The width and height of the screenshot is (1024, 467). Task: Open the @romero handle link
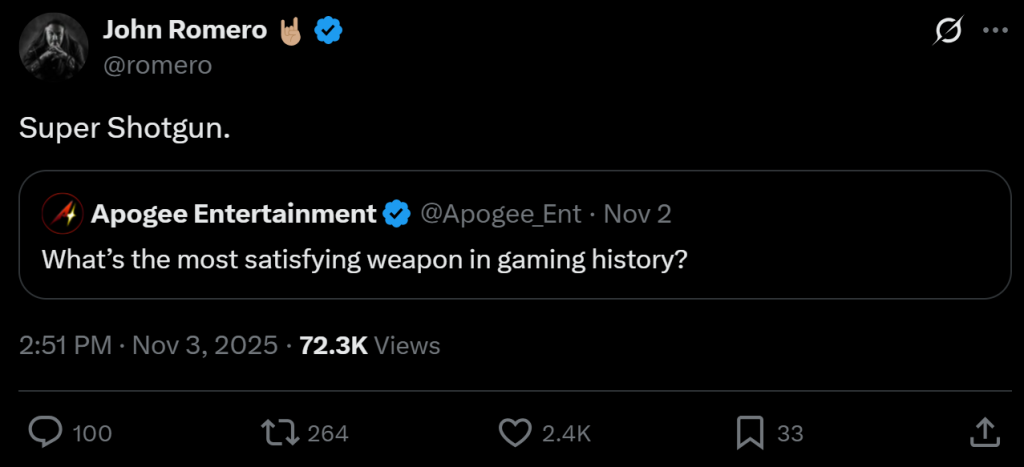pos(157,65)
